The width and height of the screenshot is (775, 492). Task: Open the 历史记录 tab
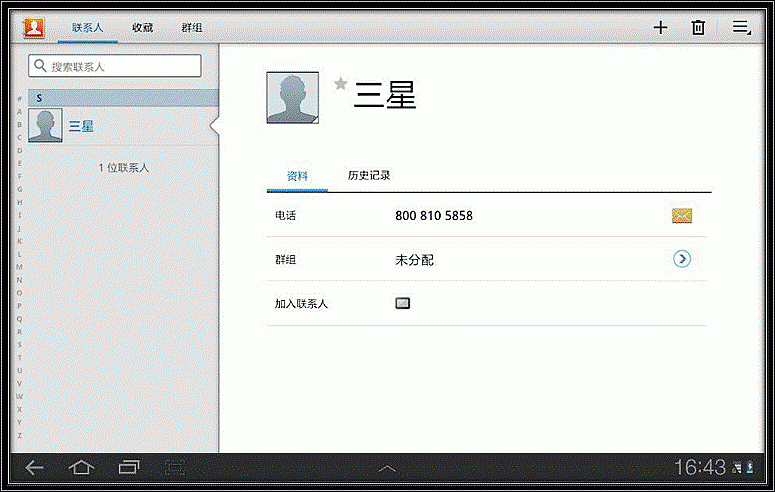click(369, 176)
